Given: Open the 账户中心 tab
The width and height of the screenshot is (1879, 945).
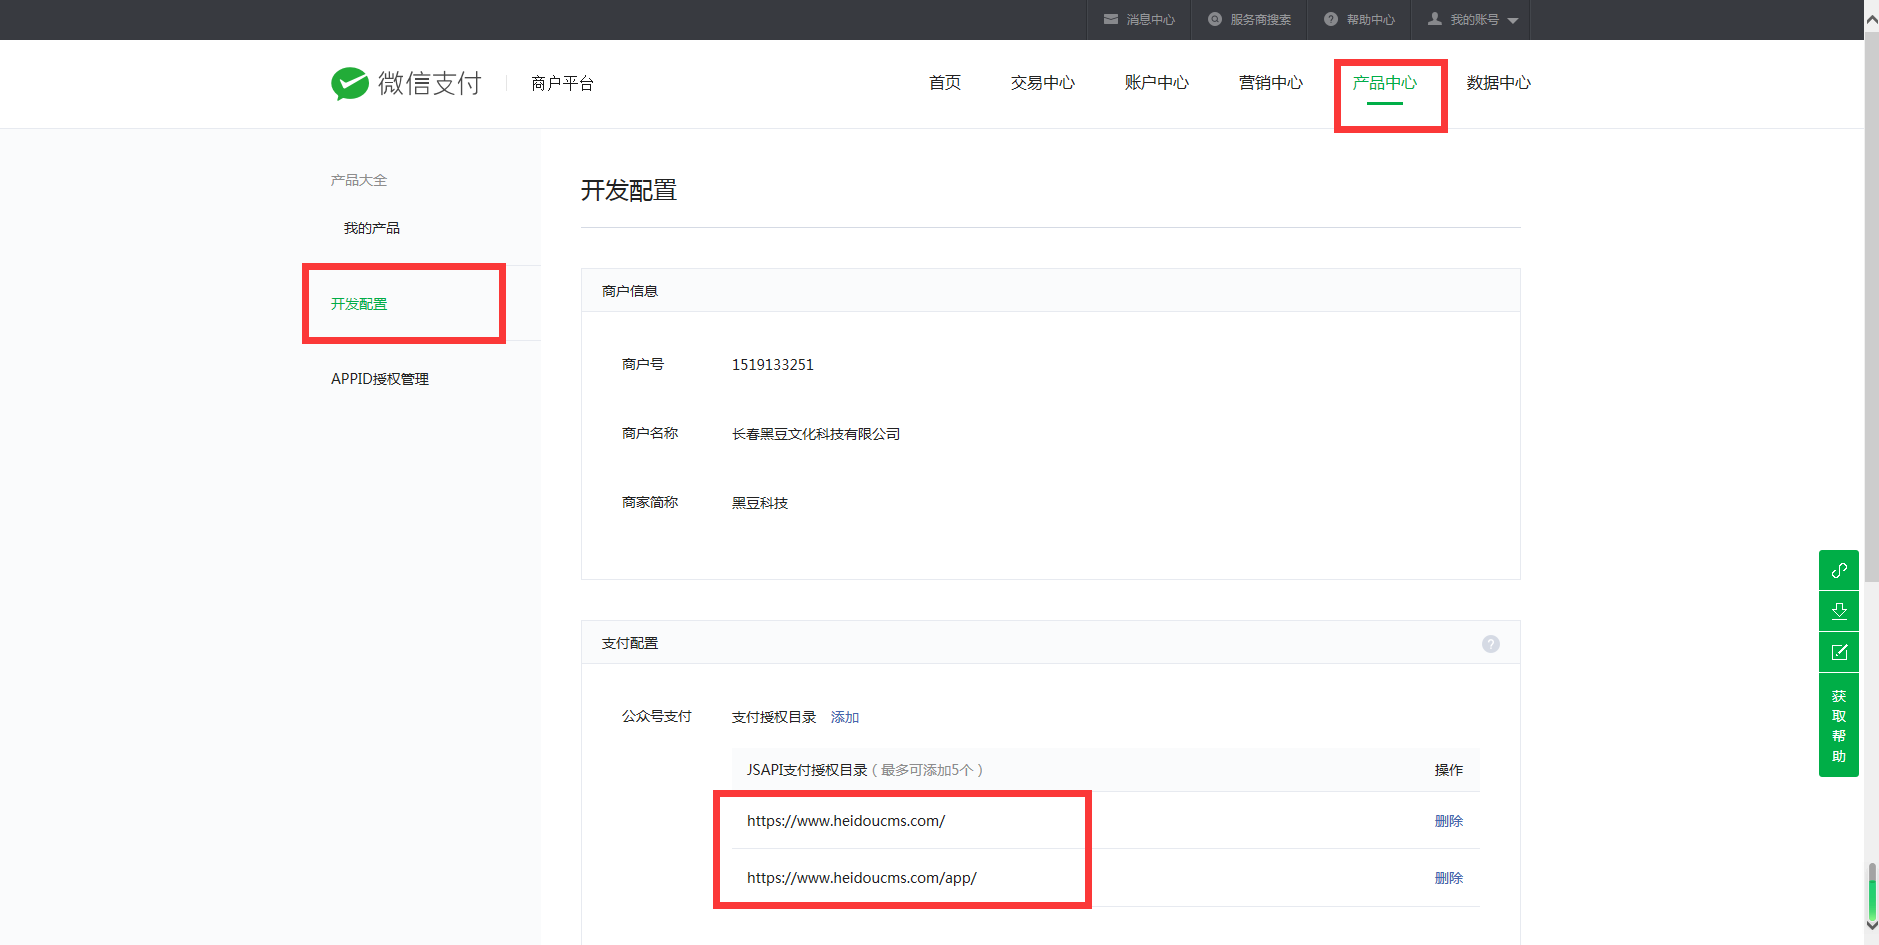Looking at the screenshot, I should coord(1157,83).
